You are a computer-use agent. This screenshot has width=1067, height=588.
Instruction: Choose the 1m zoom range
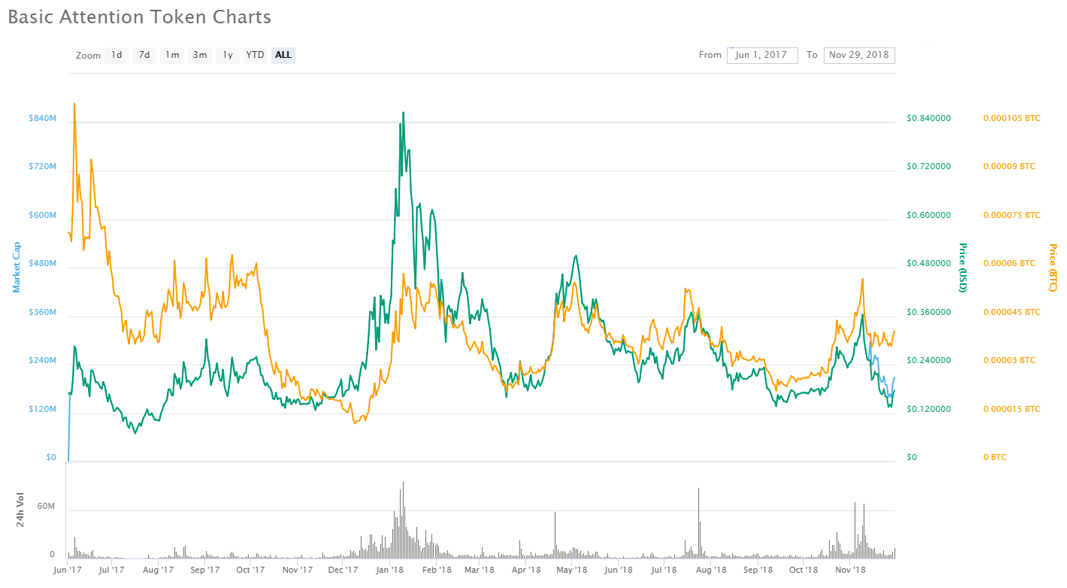pos(172,55)
